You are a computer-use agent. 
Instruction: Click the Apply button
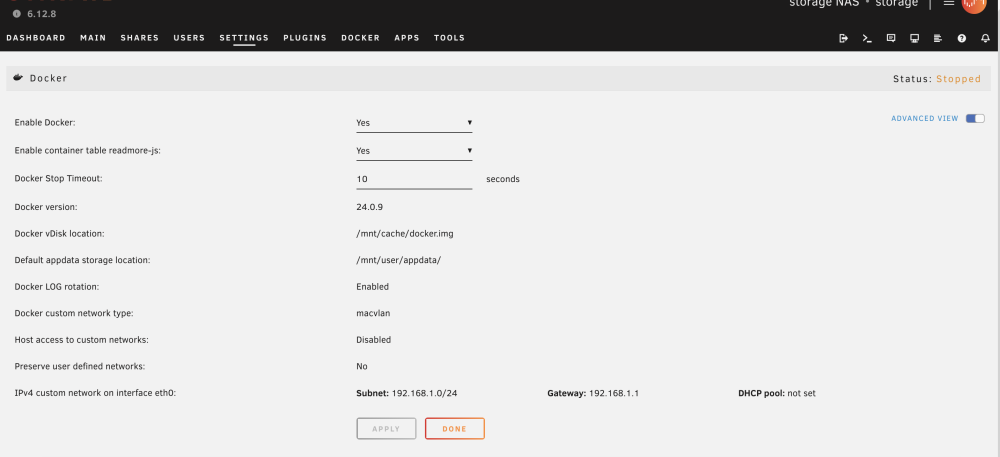[x=386, y=429]
